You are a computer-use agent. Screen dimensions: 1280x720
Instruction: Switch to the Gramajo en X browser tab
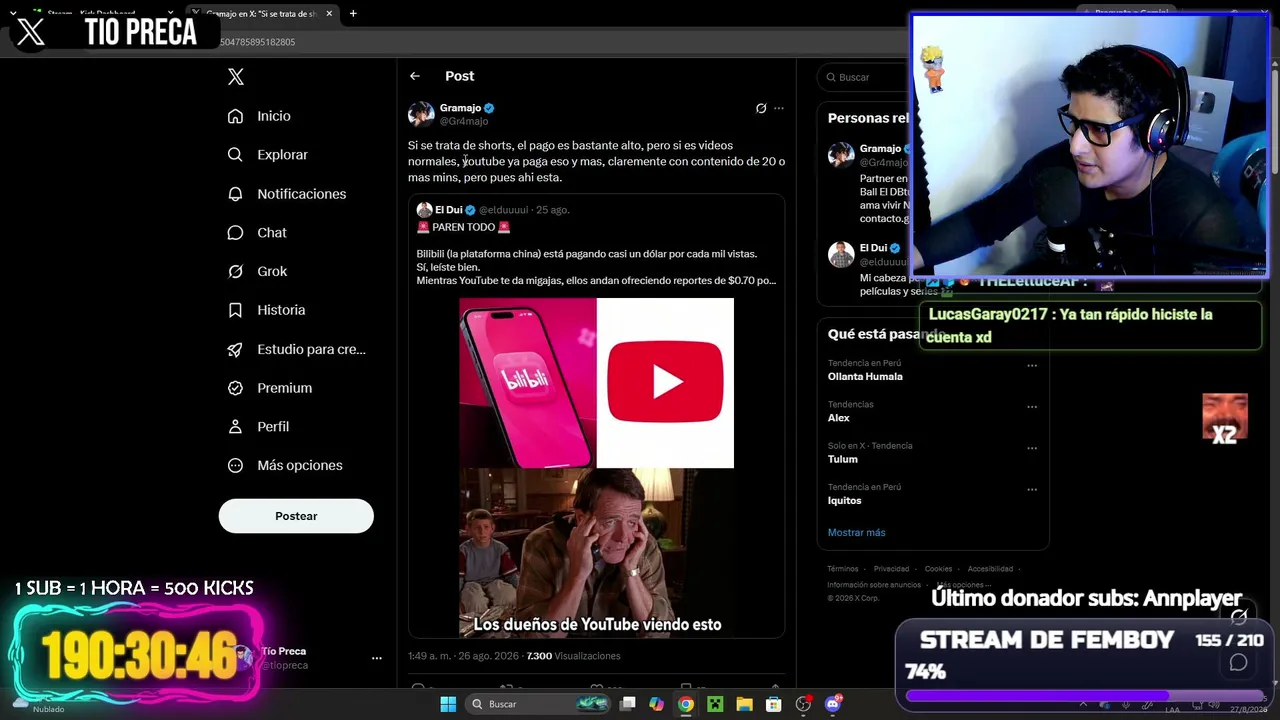point(262,14)
